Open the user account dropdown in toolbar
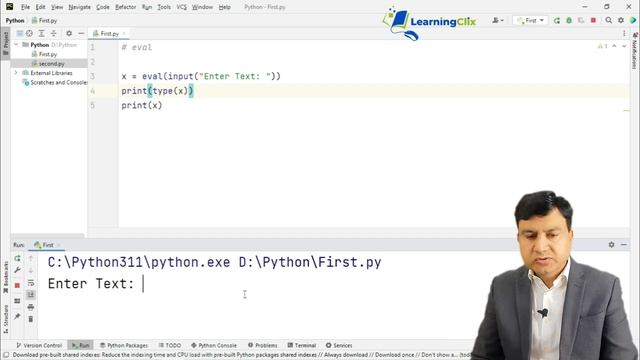This screenshot has height=360, width=640. (x=498, y=20)
